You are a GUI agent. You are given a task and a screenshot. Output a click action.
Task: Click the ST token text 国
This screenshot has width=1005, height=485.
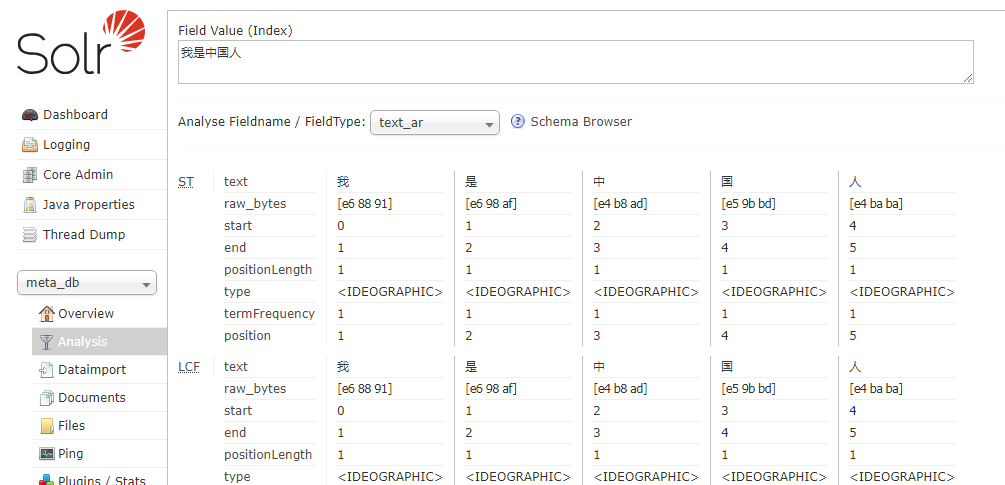point(727,181)
